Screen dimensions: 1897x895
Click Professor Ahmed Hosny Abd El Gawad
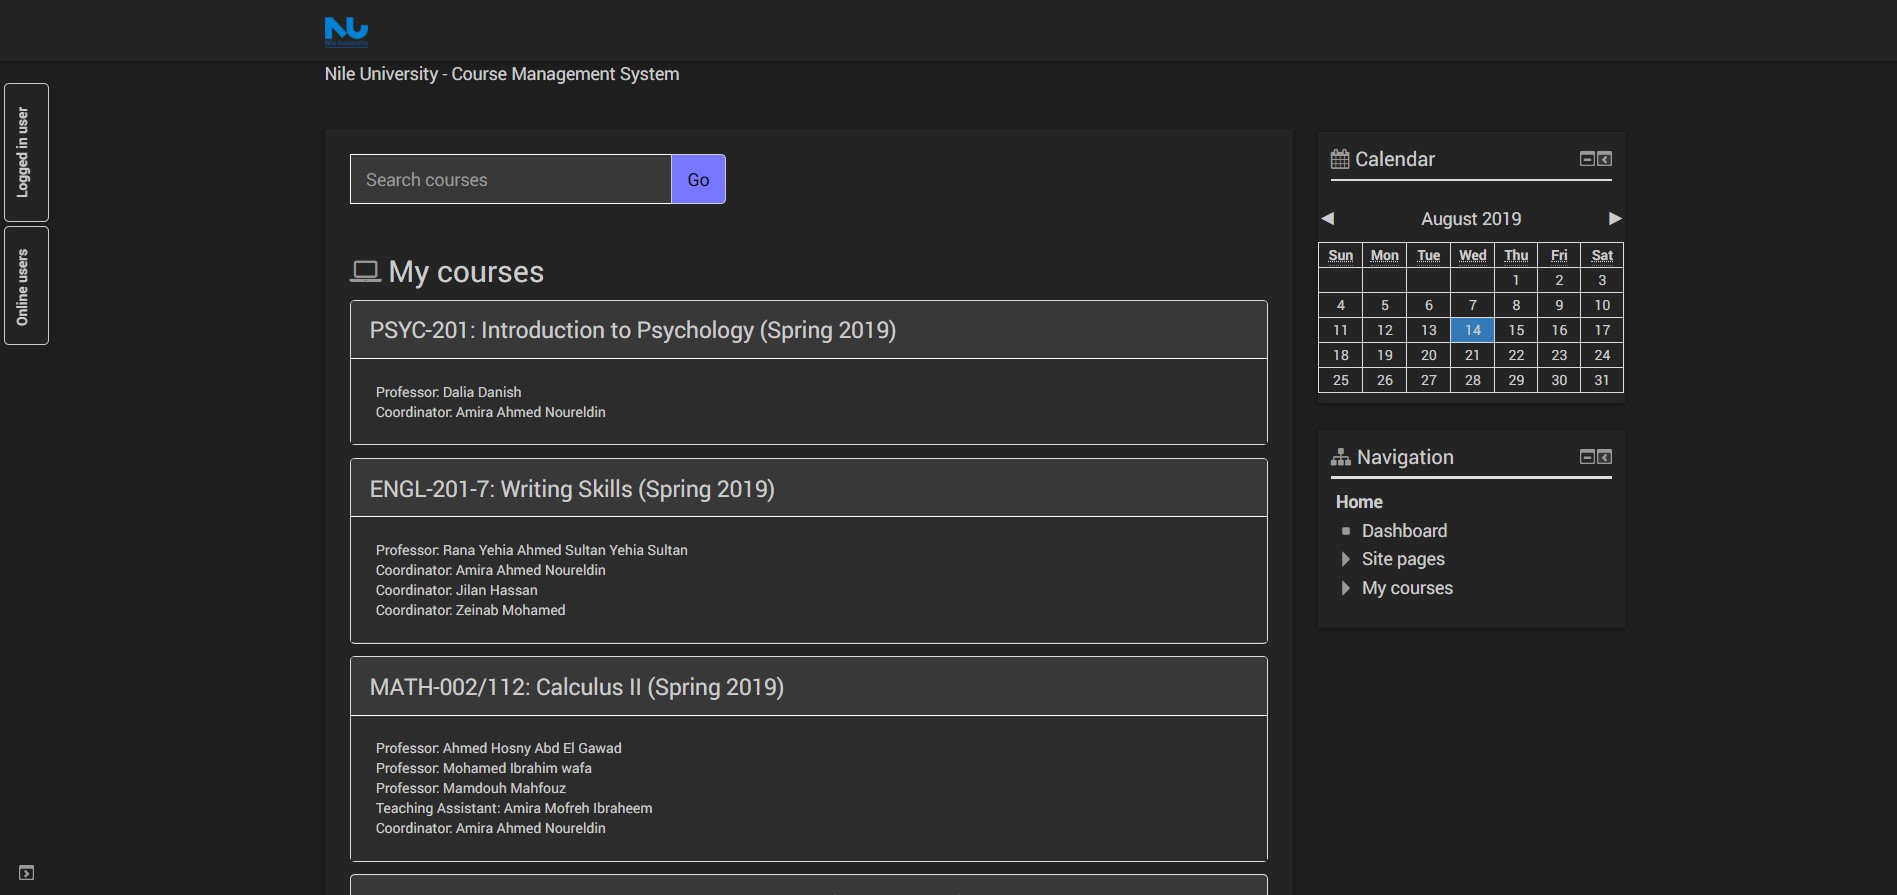tap(498, 748)
